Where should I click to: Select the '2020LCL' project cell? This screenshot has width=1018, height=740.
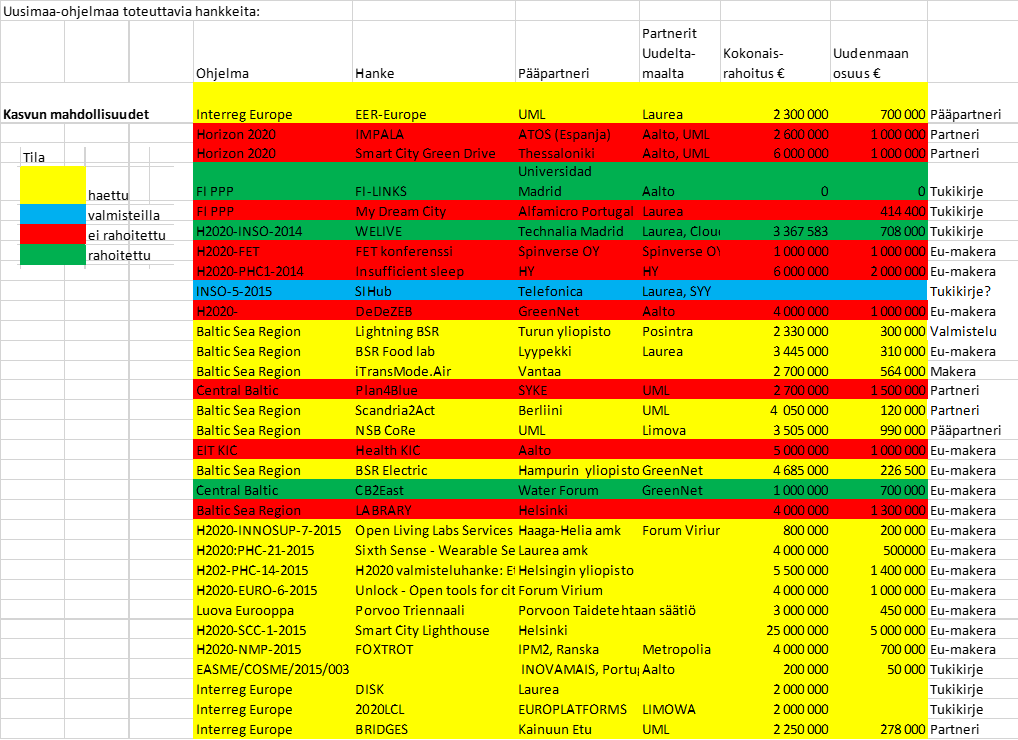tap(434, 709)
